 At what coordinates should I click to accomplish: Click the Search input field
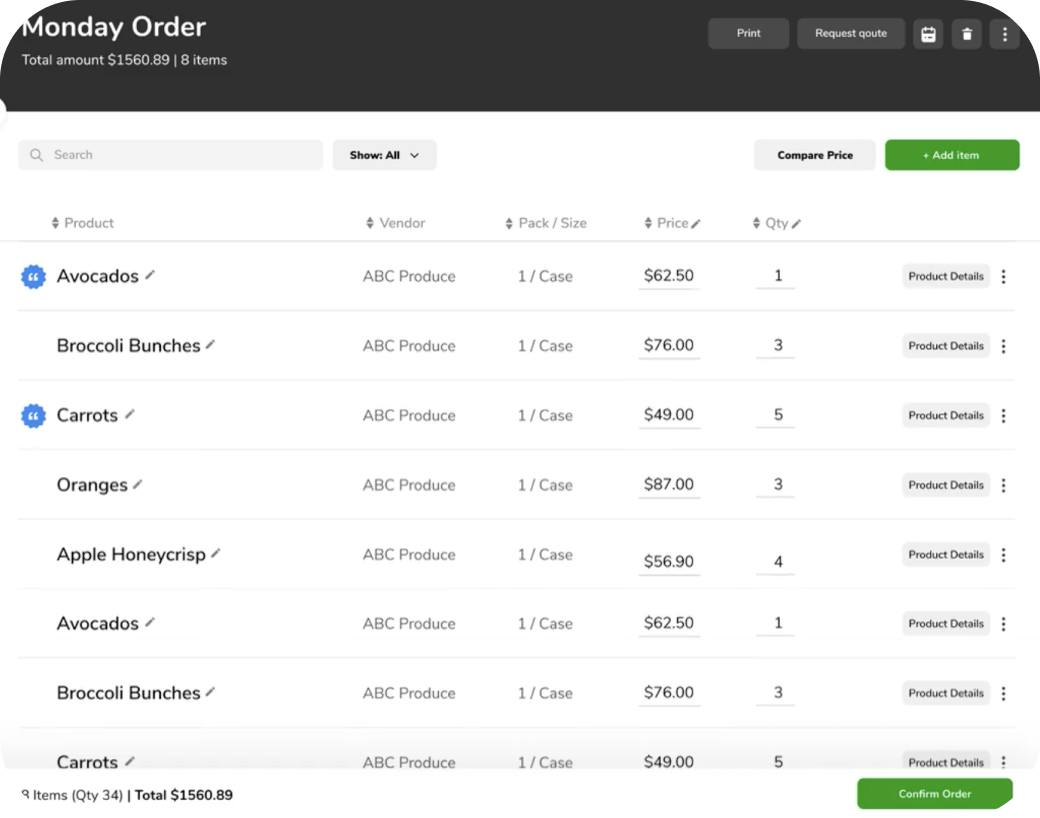[170, 155]
